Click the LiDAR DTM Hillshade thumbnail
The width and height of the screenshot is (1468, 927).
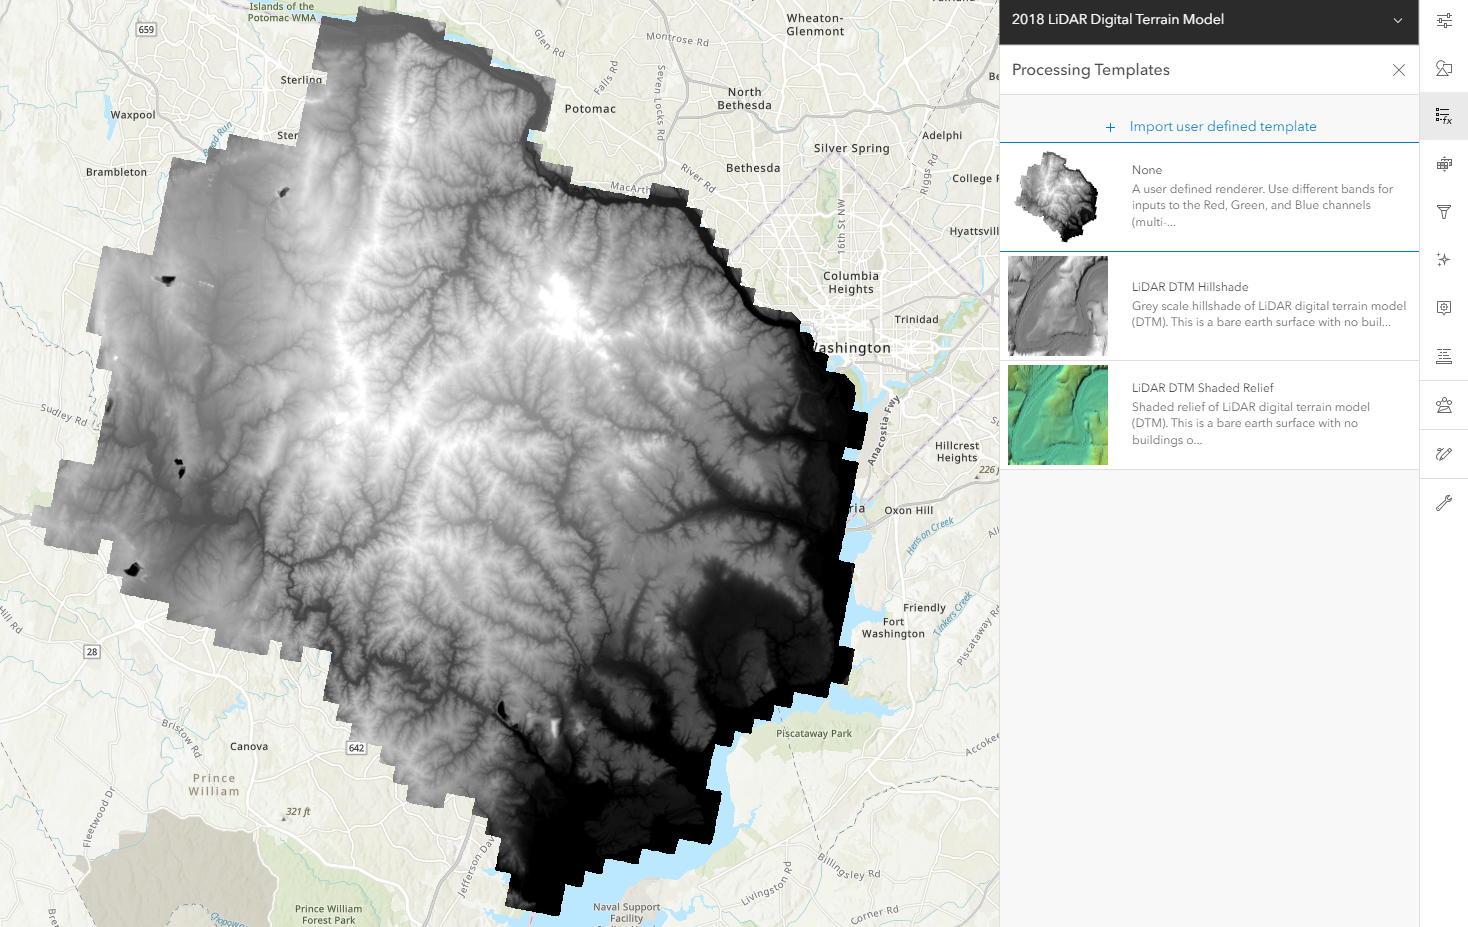(x=1057, y=305)
